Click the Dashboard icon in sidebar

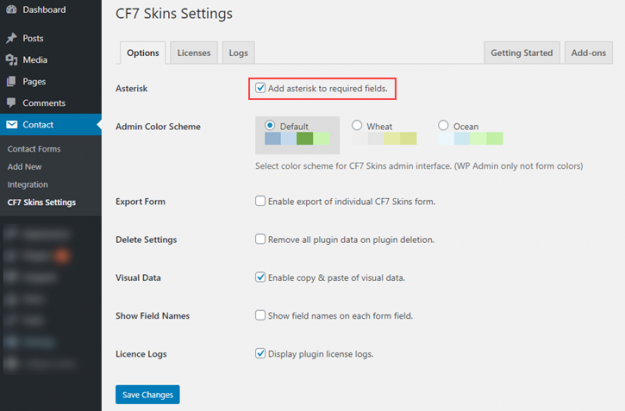[11, 10]
